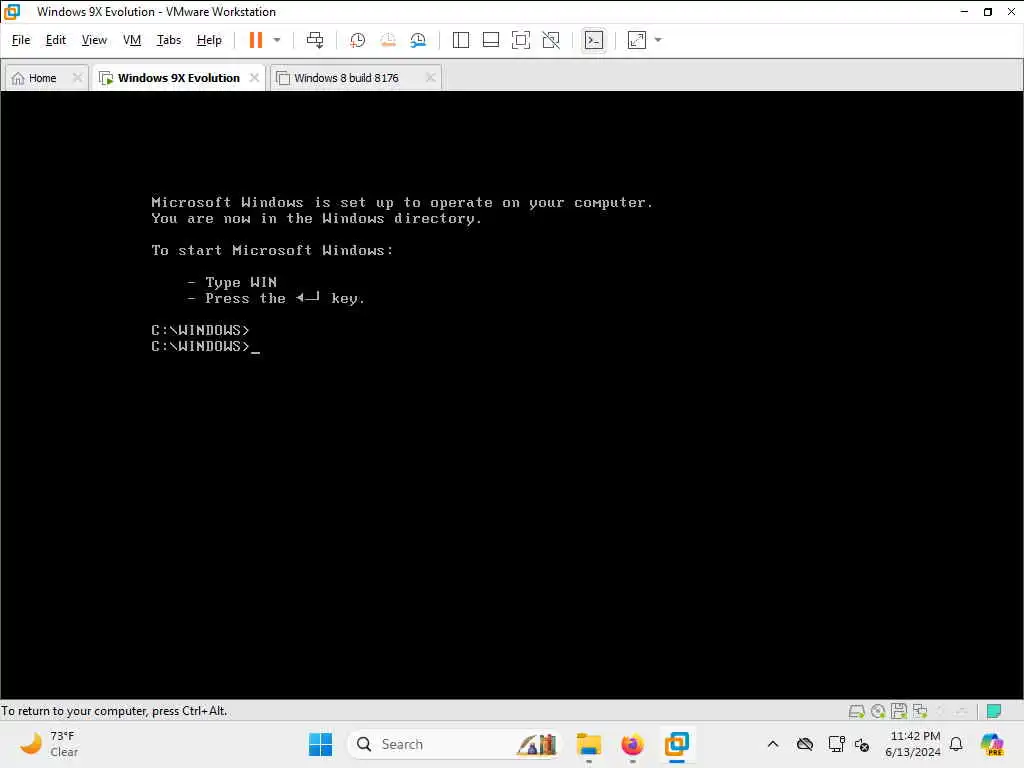
Task: Close the Windows 8 build 8176 tab
Action: coord(430,78)
